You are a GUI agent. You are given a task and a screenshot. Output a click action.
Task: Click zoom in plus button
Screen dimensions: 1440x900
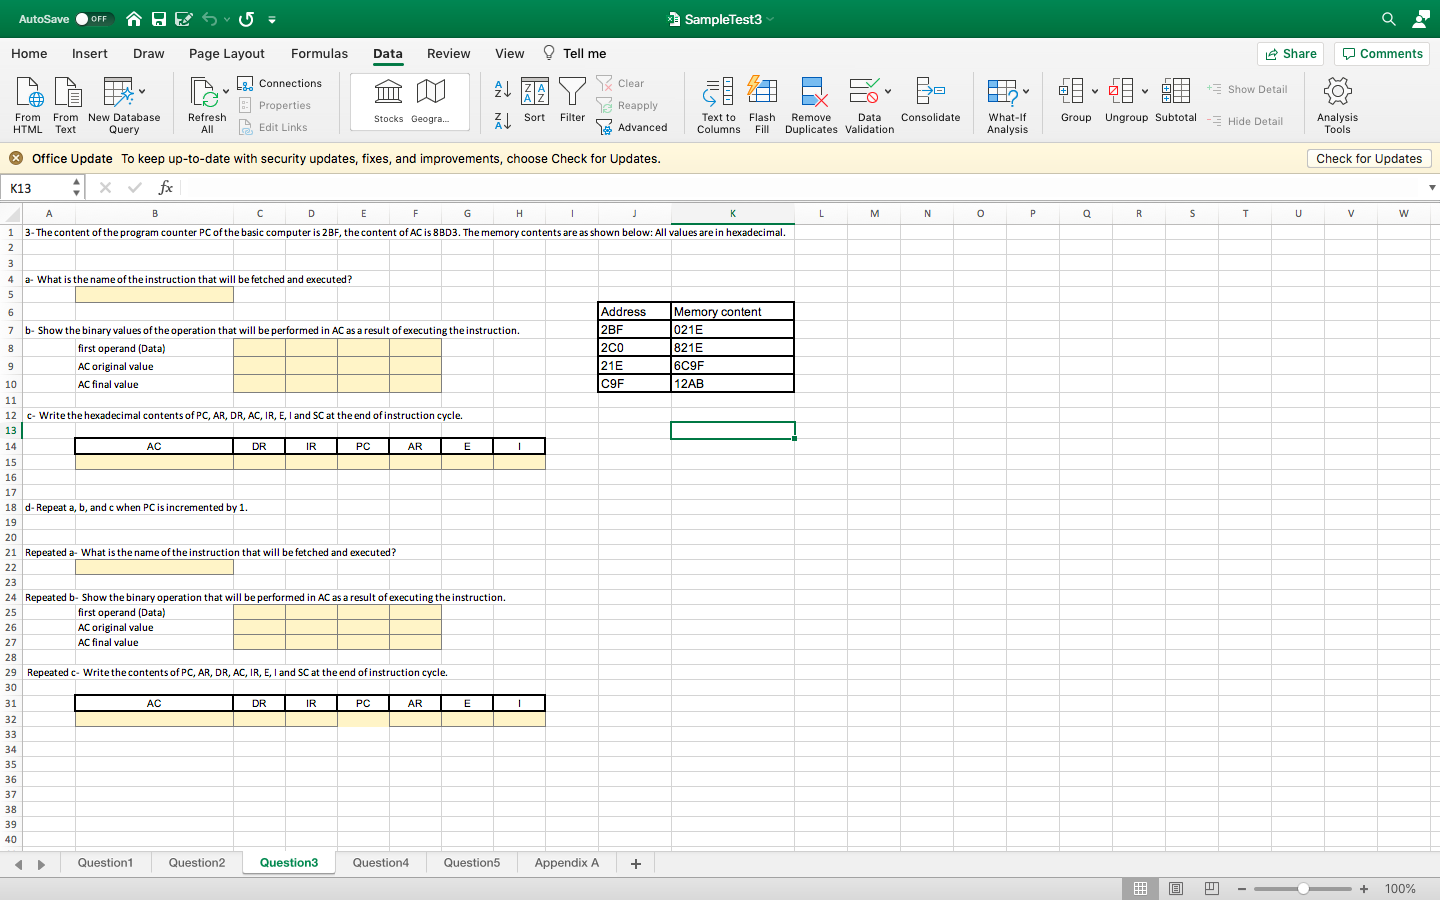tap(1364, 888)
